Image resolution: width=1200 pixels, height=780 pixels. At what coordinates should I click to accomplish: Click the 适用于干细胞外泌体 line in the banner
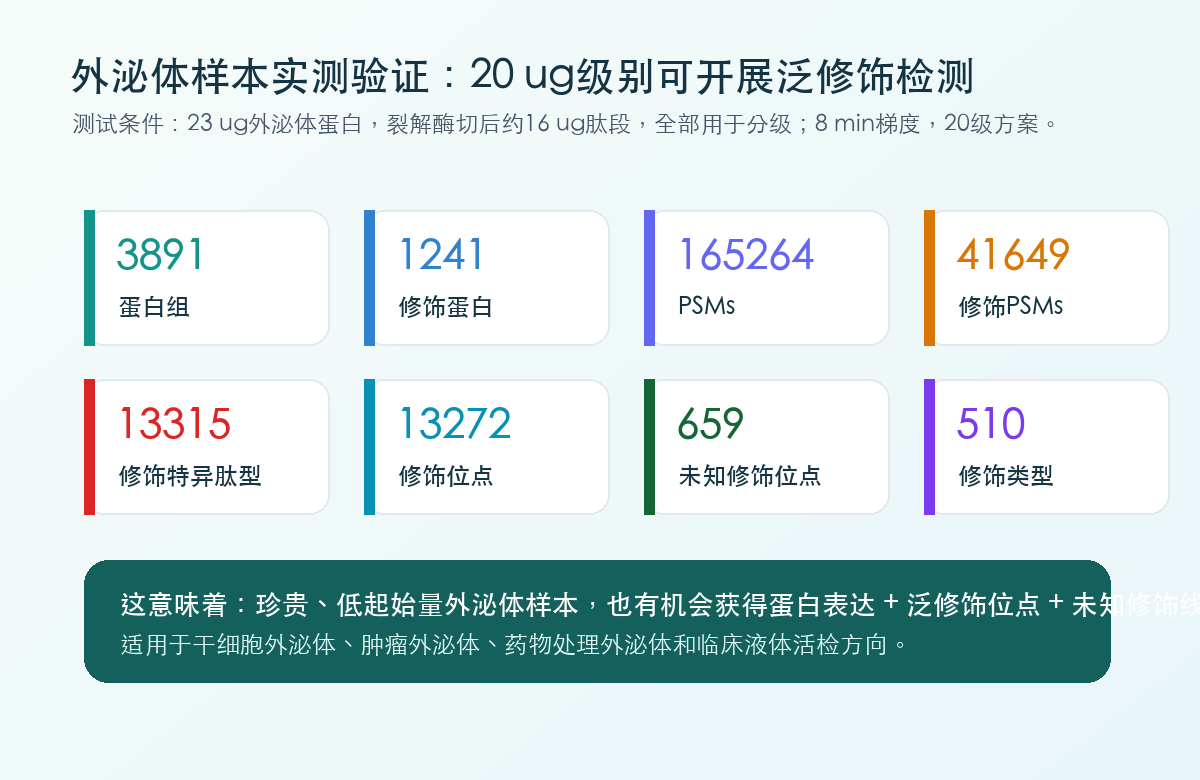tap(515, 645)
